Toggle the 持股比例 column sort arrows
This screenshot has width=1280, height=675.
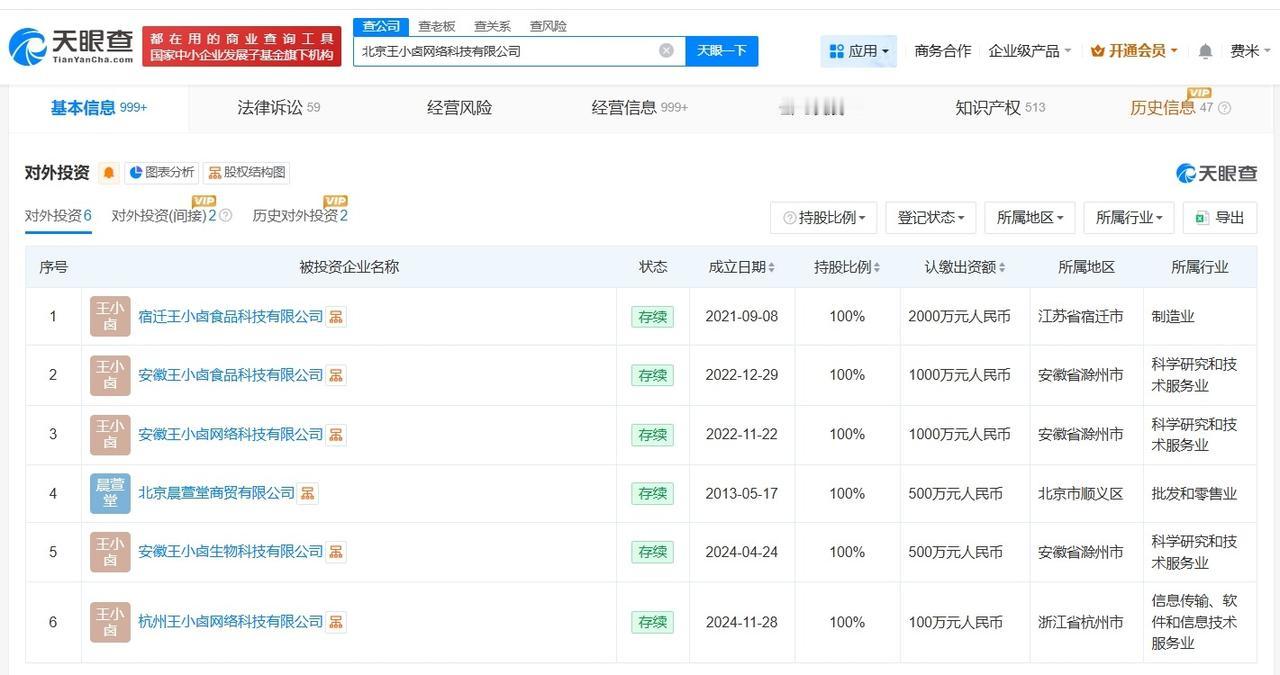point(877,267)
